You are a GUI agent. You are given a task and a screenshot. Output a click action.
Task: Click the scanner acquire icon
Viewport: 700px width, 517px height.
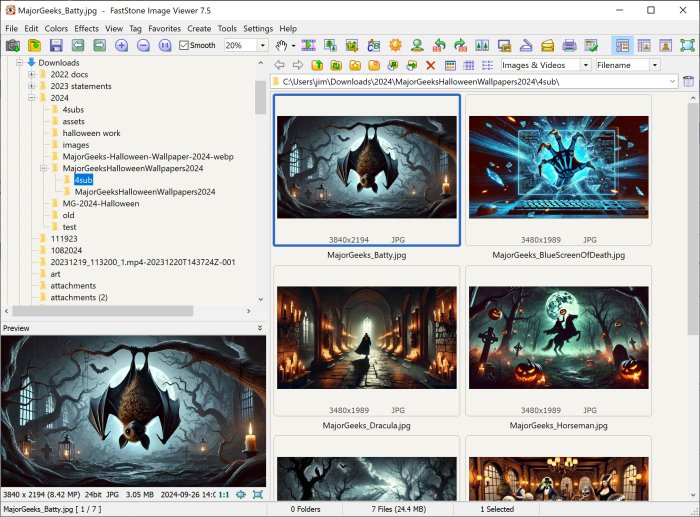pos(526,45)
